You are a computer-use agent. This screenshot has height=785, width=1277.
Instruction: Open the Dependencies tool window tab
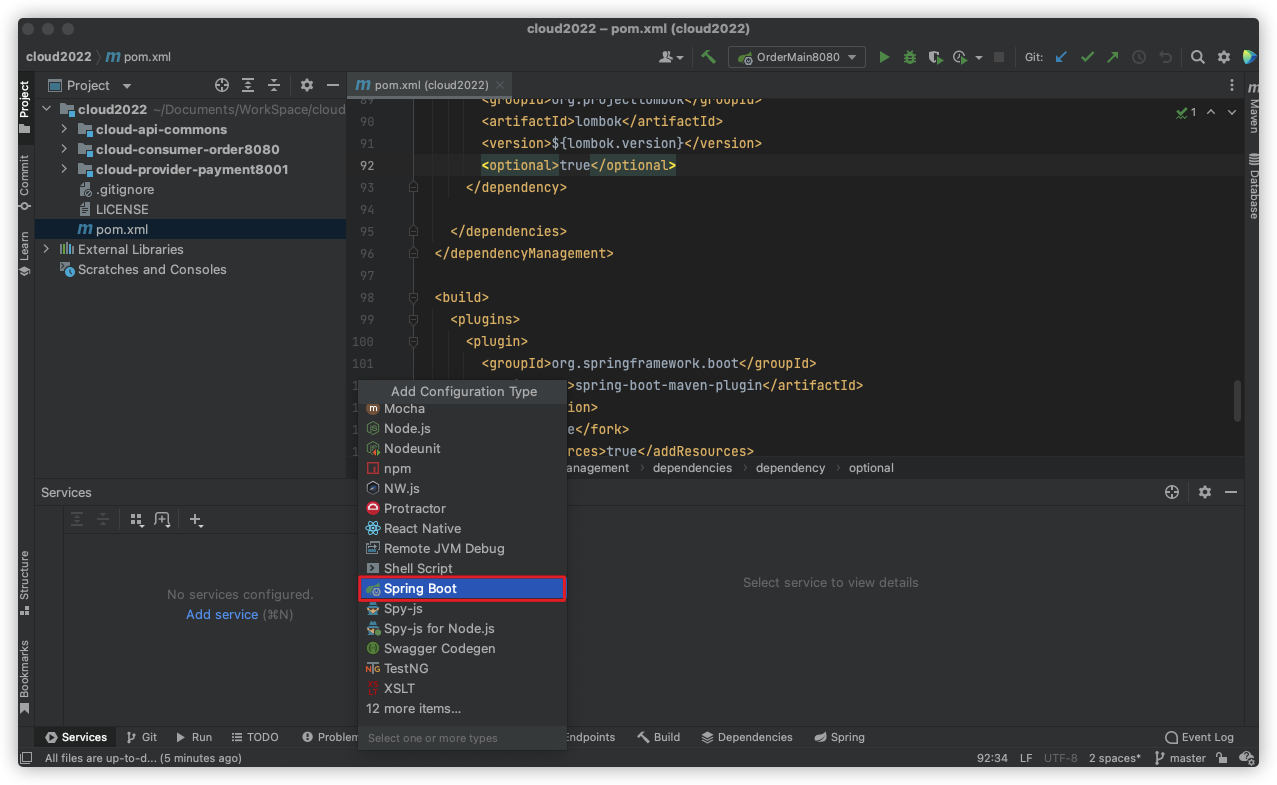tap(747, 737)
